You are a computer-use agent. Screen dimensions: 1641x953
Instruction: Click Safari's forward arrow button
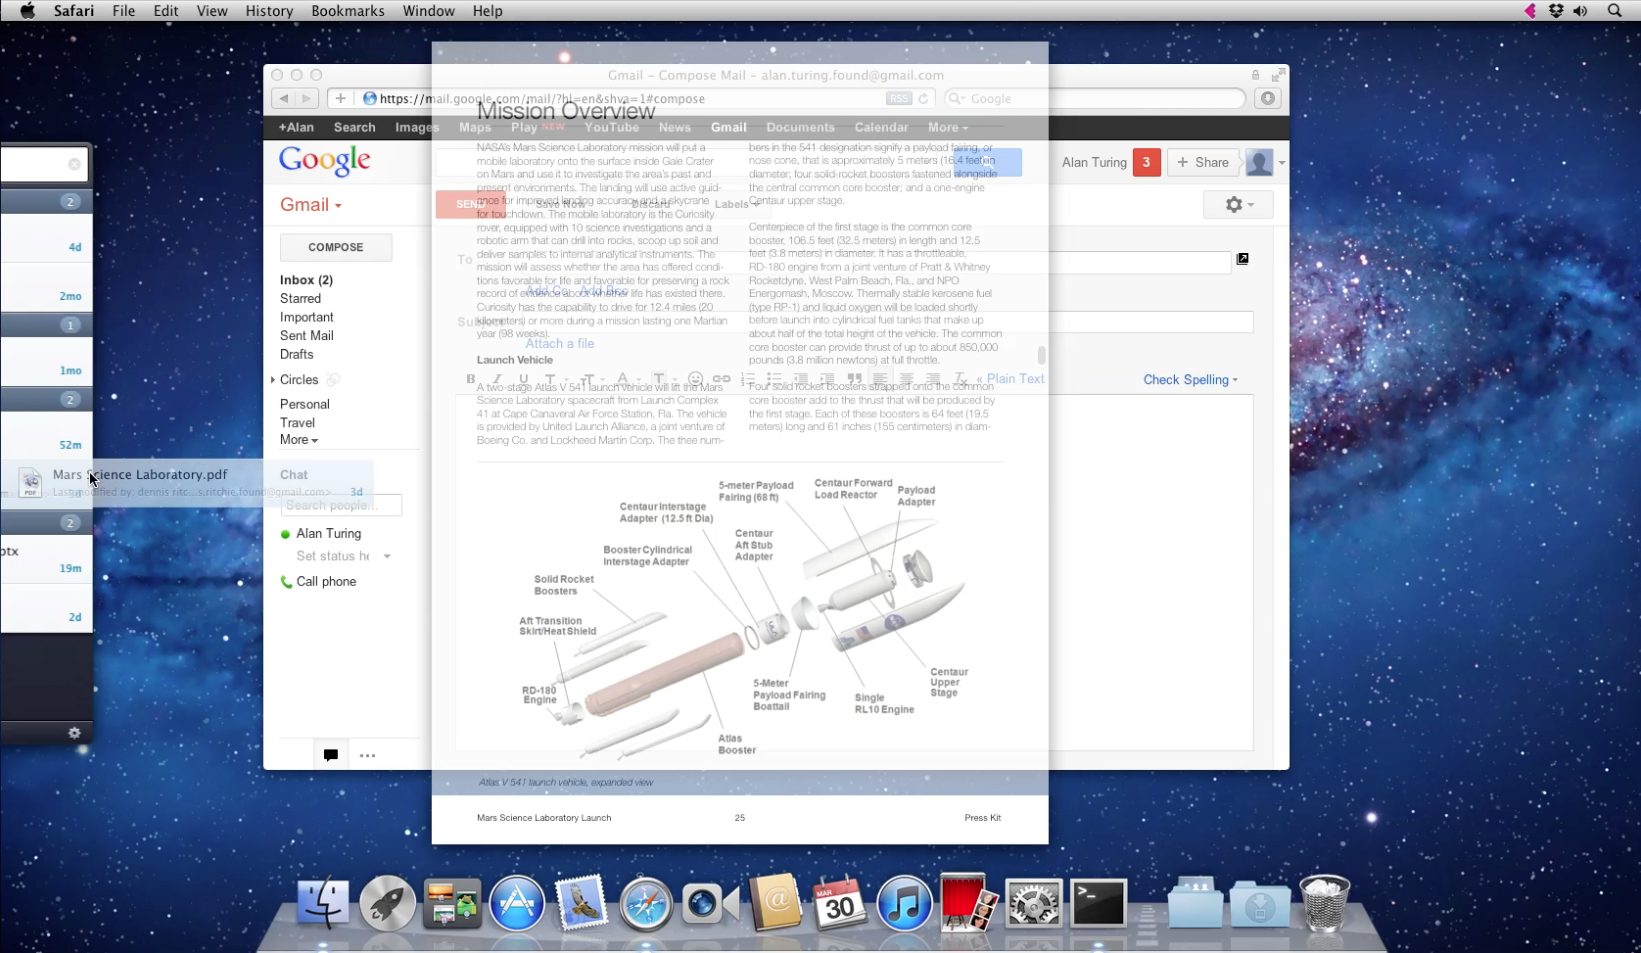(307, 98)
